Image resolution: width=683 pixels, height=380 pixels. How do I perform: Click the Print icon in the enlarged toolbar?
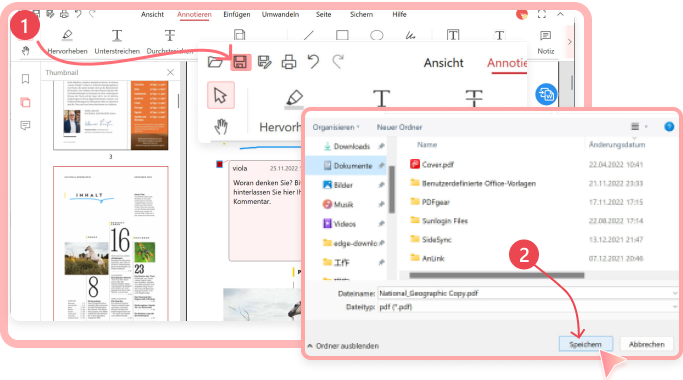289,62
